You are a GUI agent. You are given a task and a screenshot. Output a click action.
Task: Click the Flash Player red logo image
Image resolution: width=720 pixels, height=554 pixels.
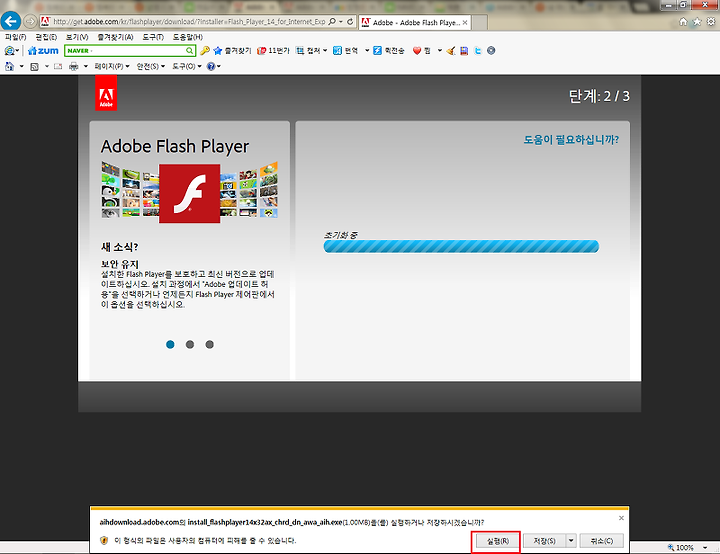[x=189, y=193]
